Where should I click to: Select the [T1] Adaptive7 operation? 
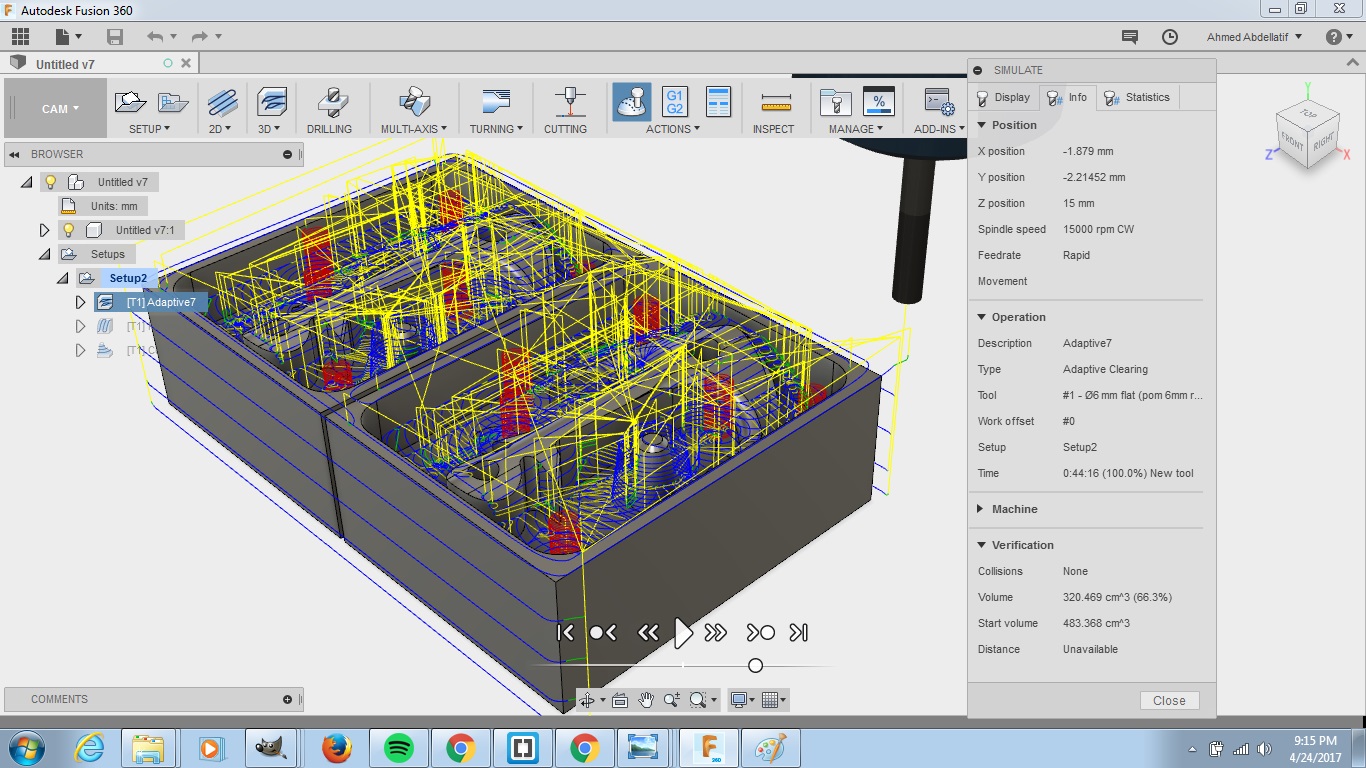click(x=160, y=302)
